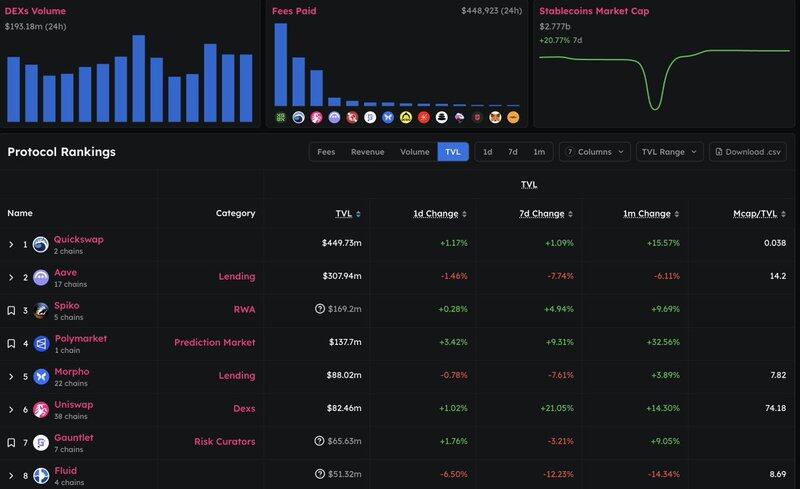Open the Uniswap protocol link
The image size is (800, 489).
pos(73,404)
